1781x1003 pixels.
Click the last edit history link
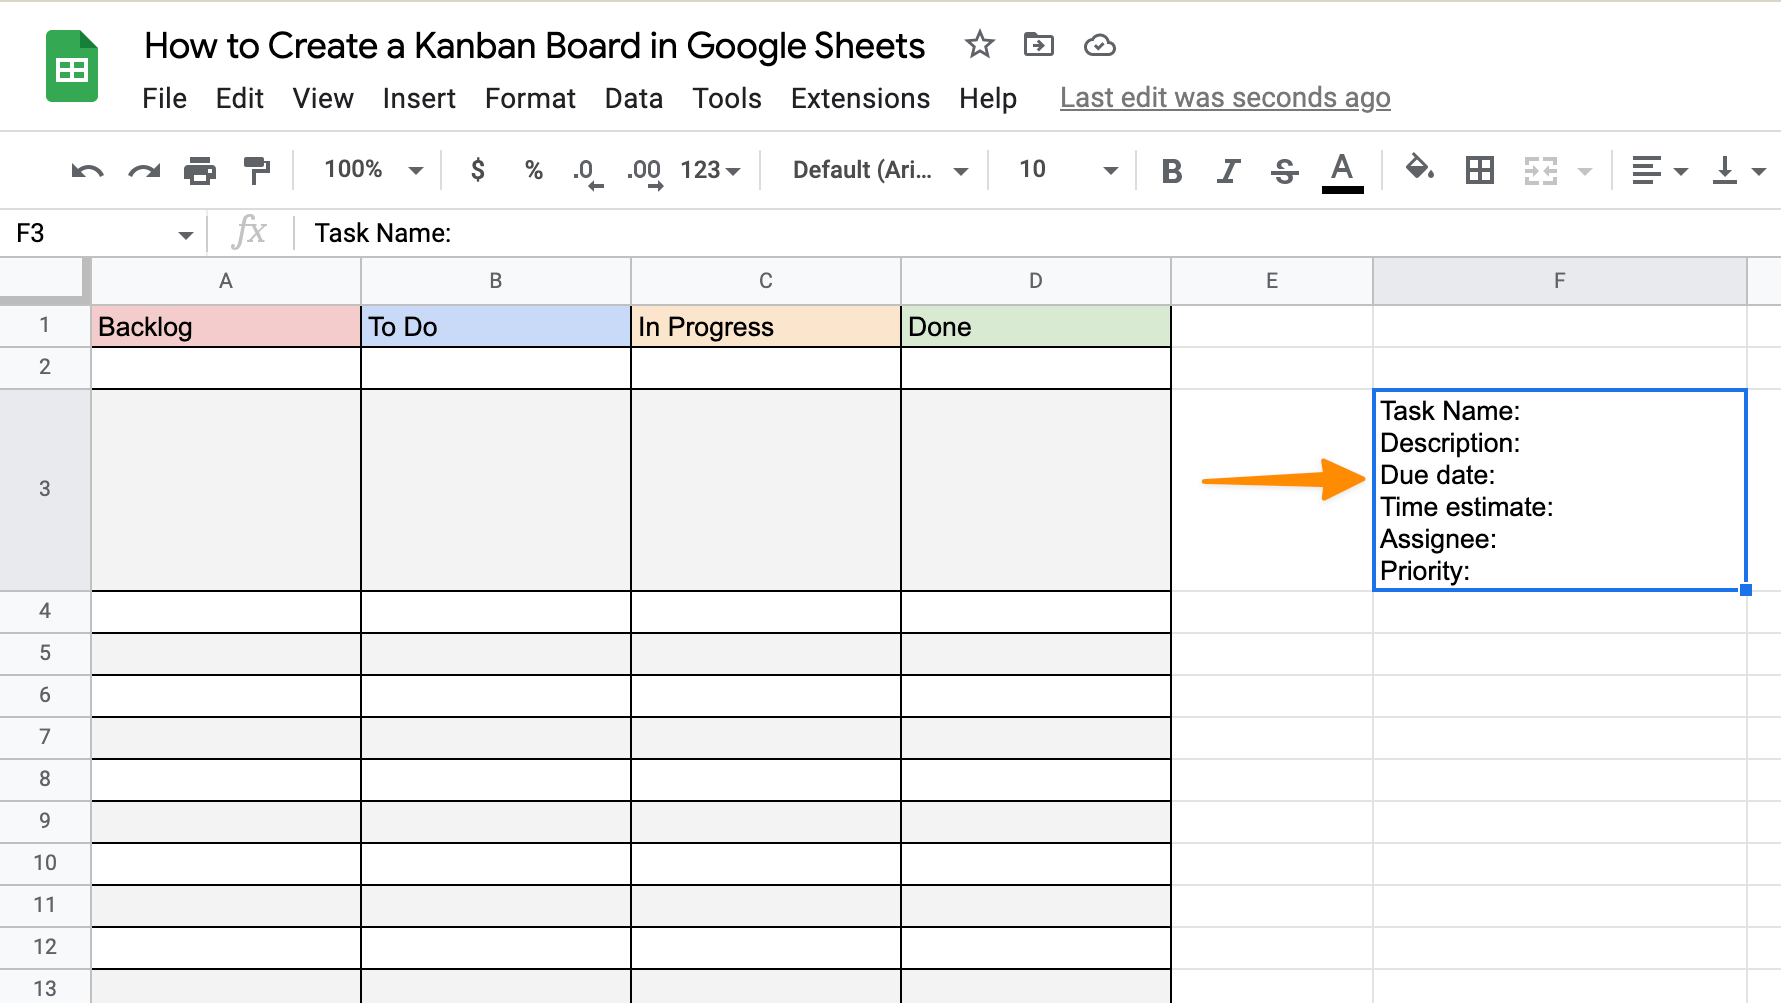(x=1224, y=97)
